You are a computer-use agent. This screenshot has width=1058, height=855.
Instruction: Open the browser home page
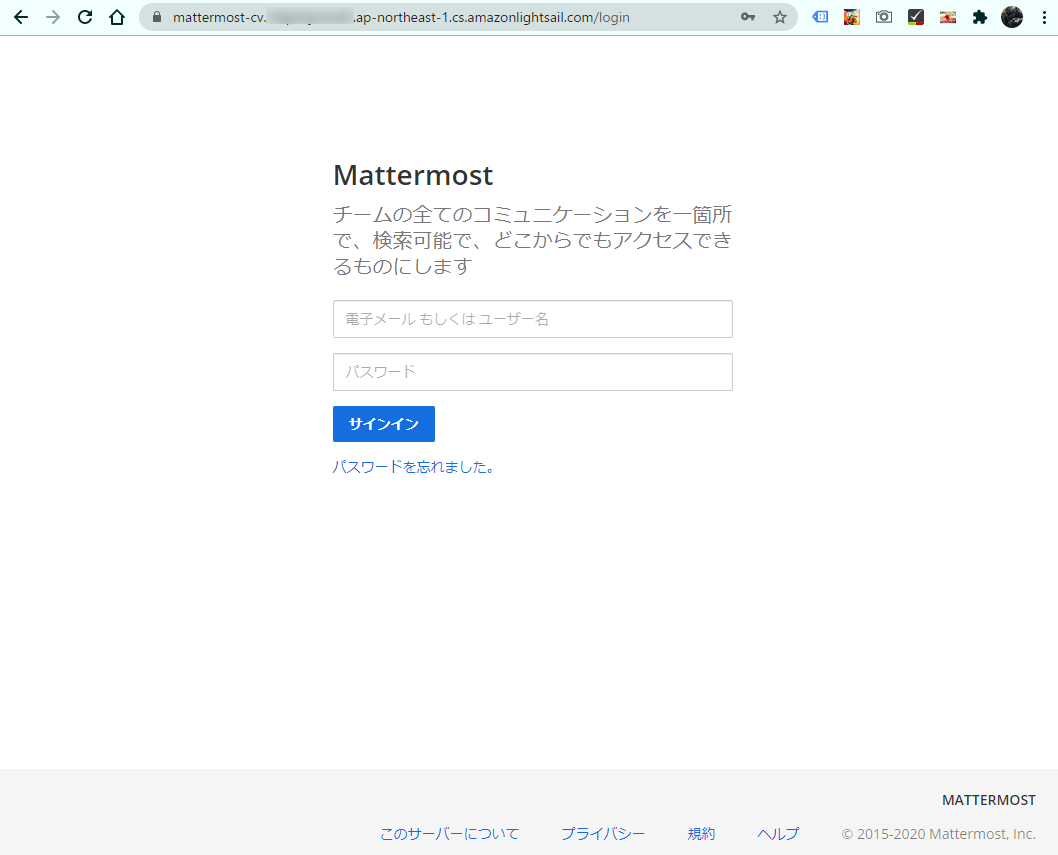(x=117, y=17)
